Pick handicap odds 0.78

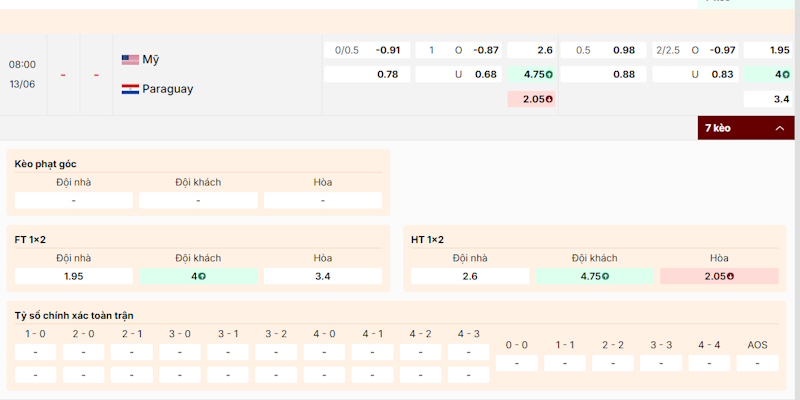click(367, 74)
